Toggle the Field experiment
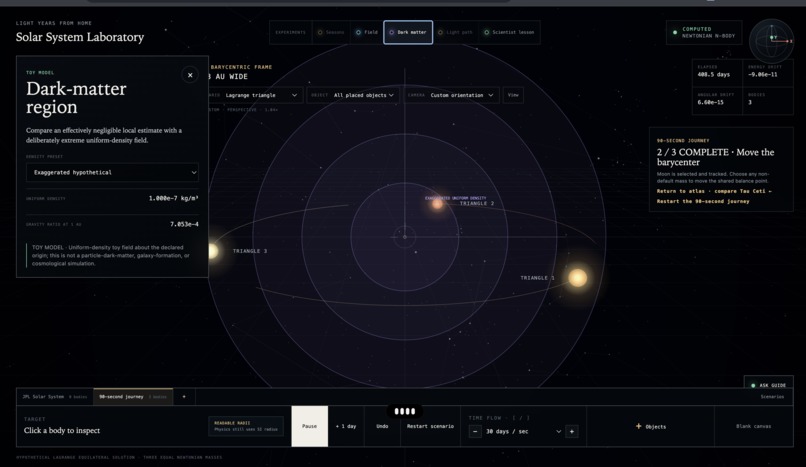Screen dimensions: 806x467 coord(367,32)
